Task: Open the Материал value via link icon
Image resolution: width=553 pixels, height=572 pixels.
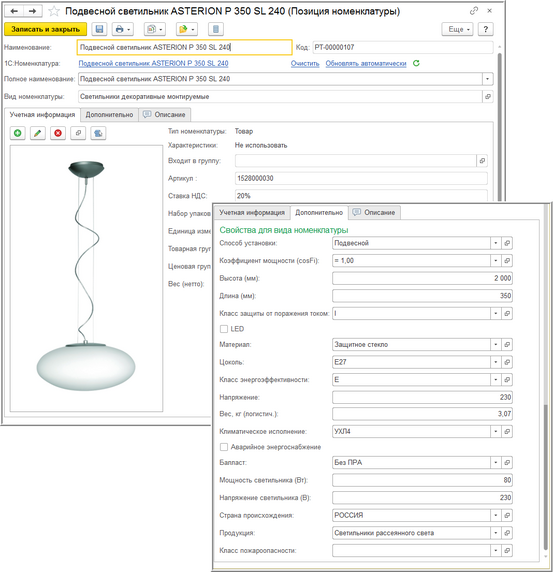Action: (507, 344)
